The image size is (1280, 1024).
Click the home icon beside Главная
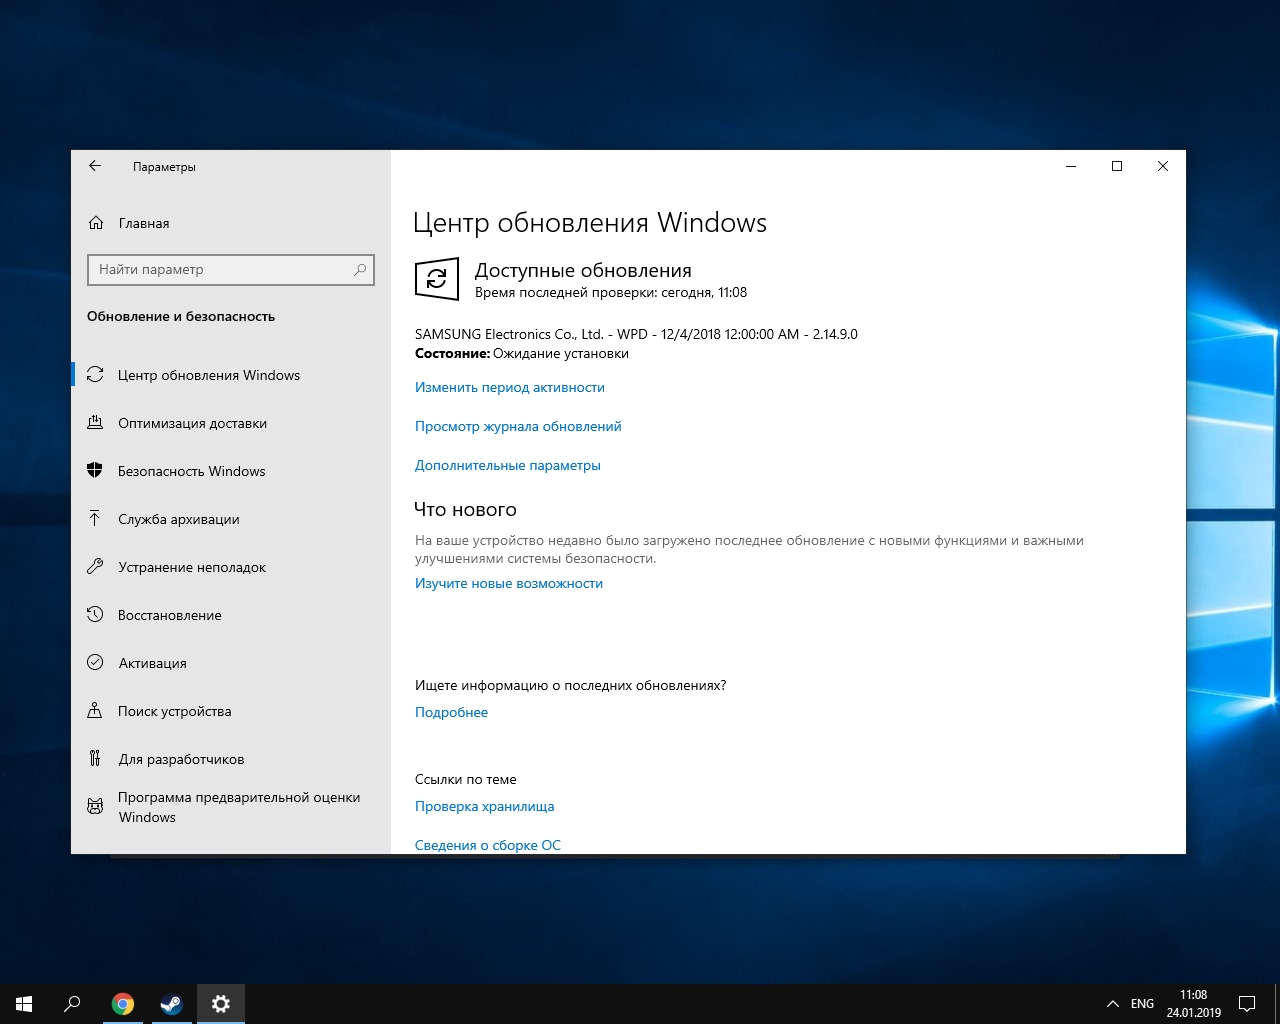(x=96, y=223)
